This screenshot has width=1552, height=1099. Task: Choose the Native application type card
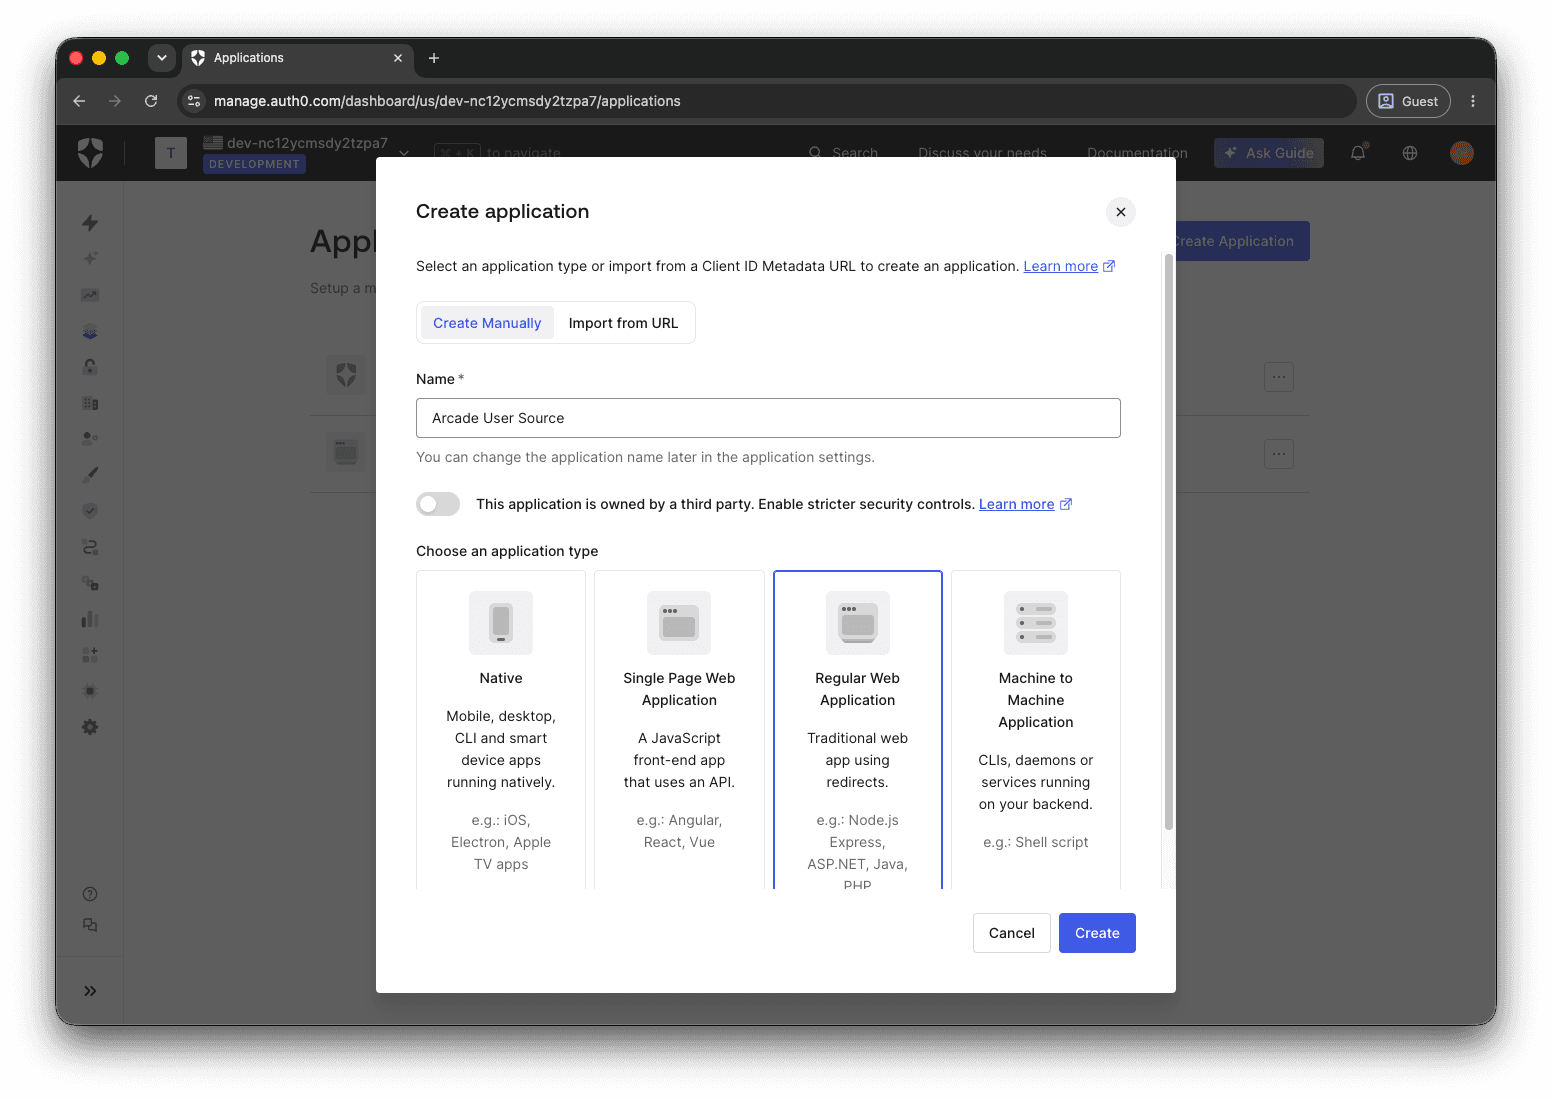click(501, 730)
